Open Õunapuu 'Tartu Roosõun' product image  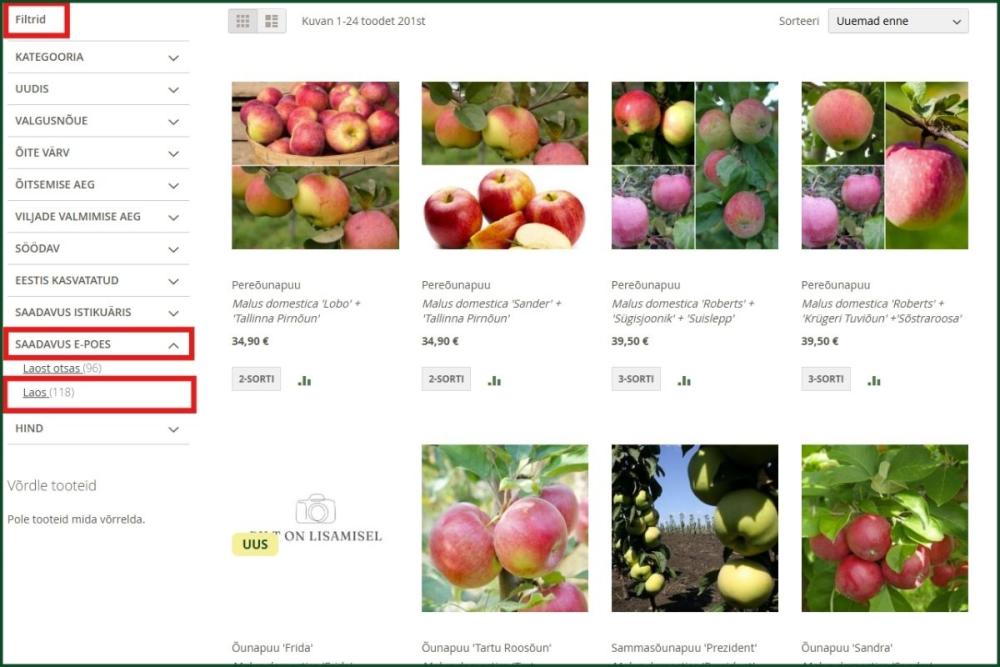pos(504,528)
